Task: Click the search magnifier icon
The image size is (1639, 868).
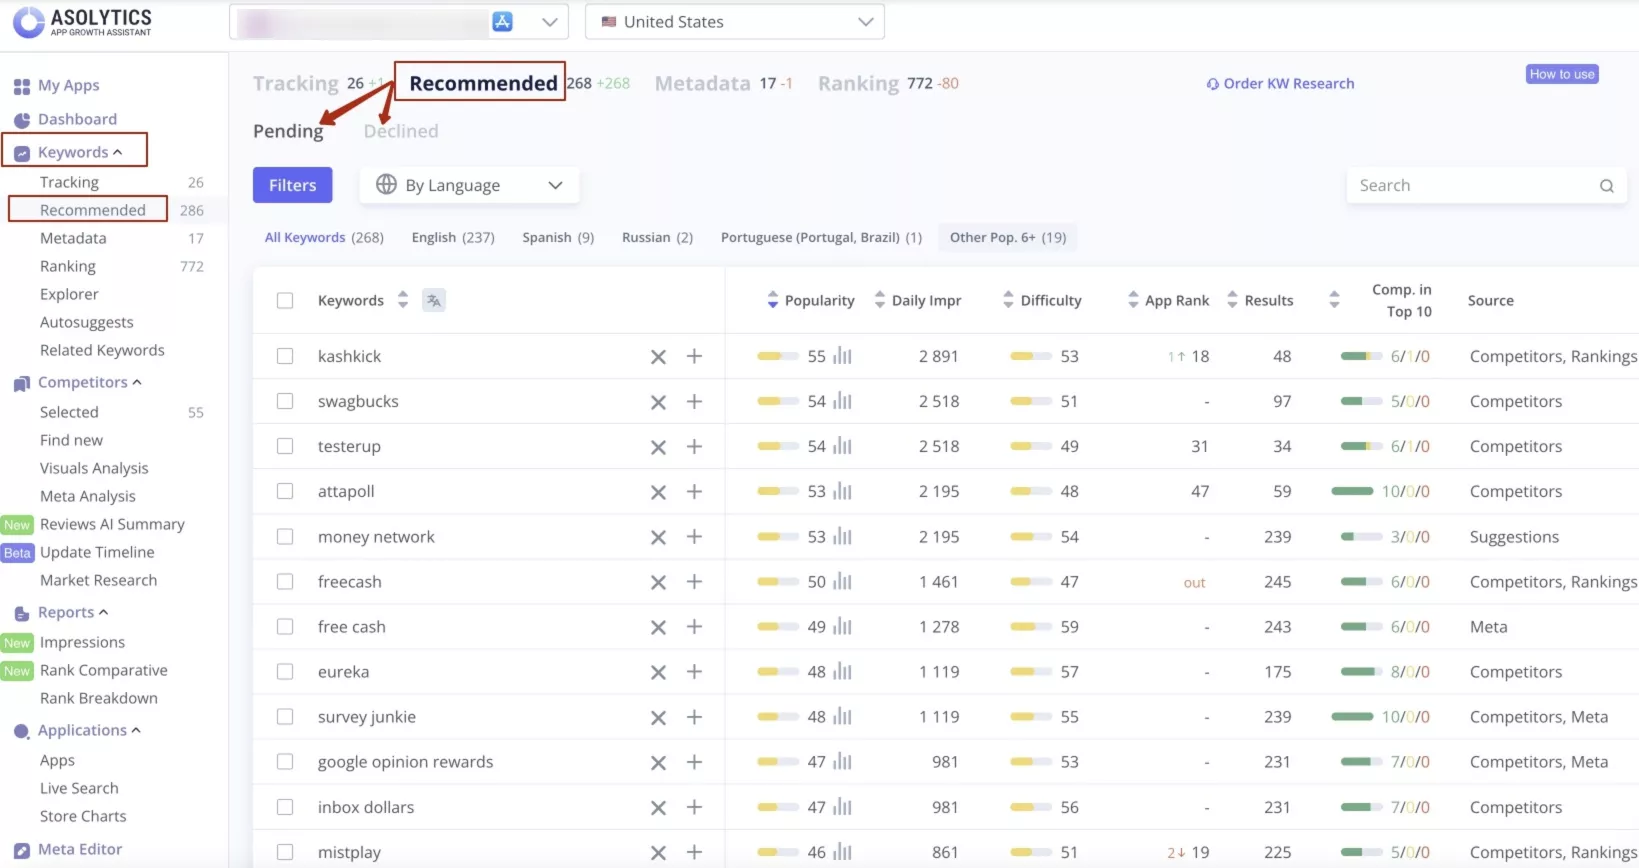Action: pyautogui.click(x=1607, y=186)
